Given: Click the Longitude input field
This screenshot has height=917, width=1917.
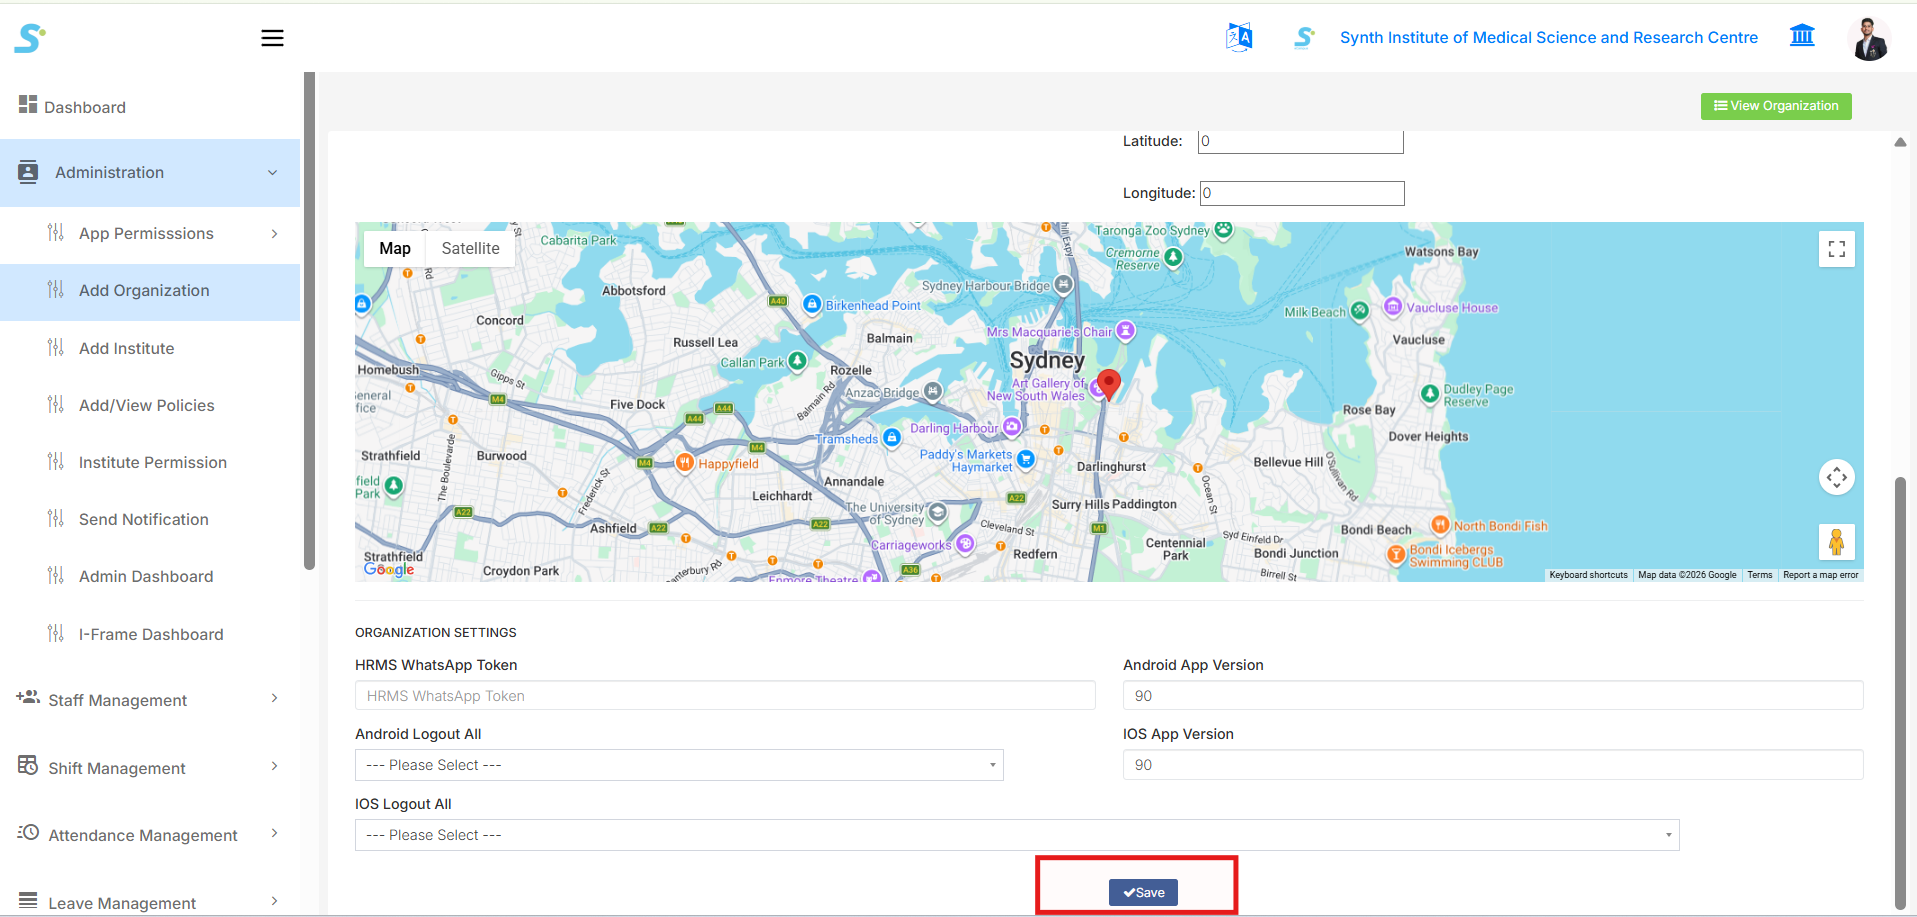Looking at the screenshot, I should tap(1302, 193).
